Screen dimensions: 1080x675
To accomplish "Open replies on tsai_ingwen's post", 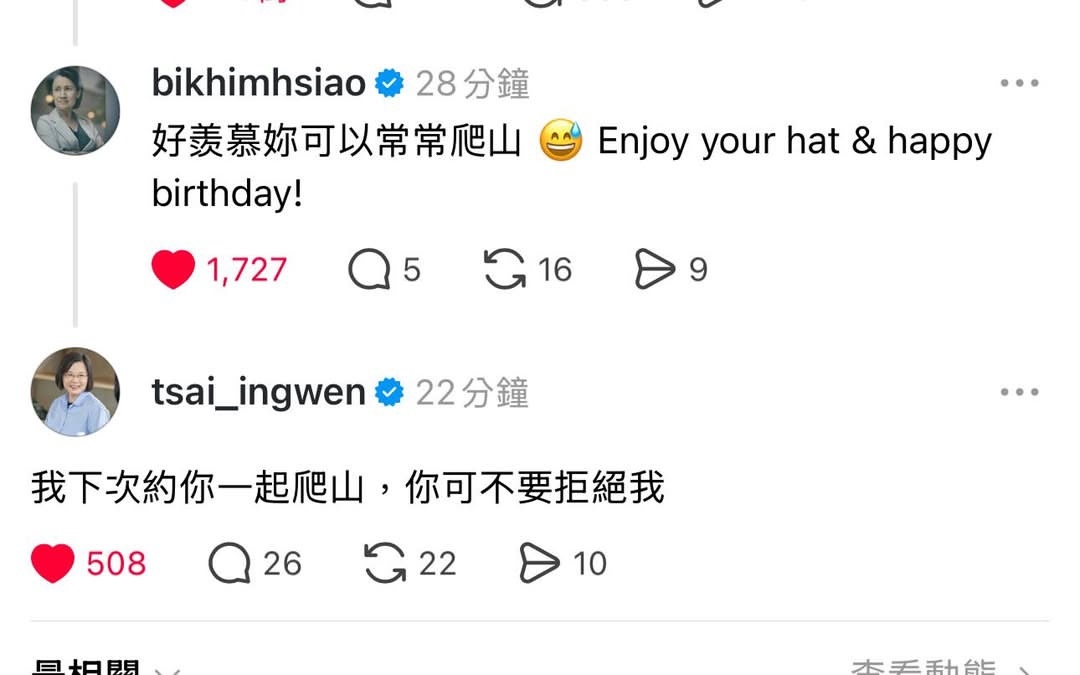I will click(229, 563).
